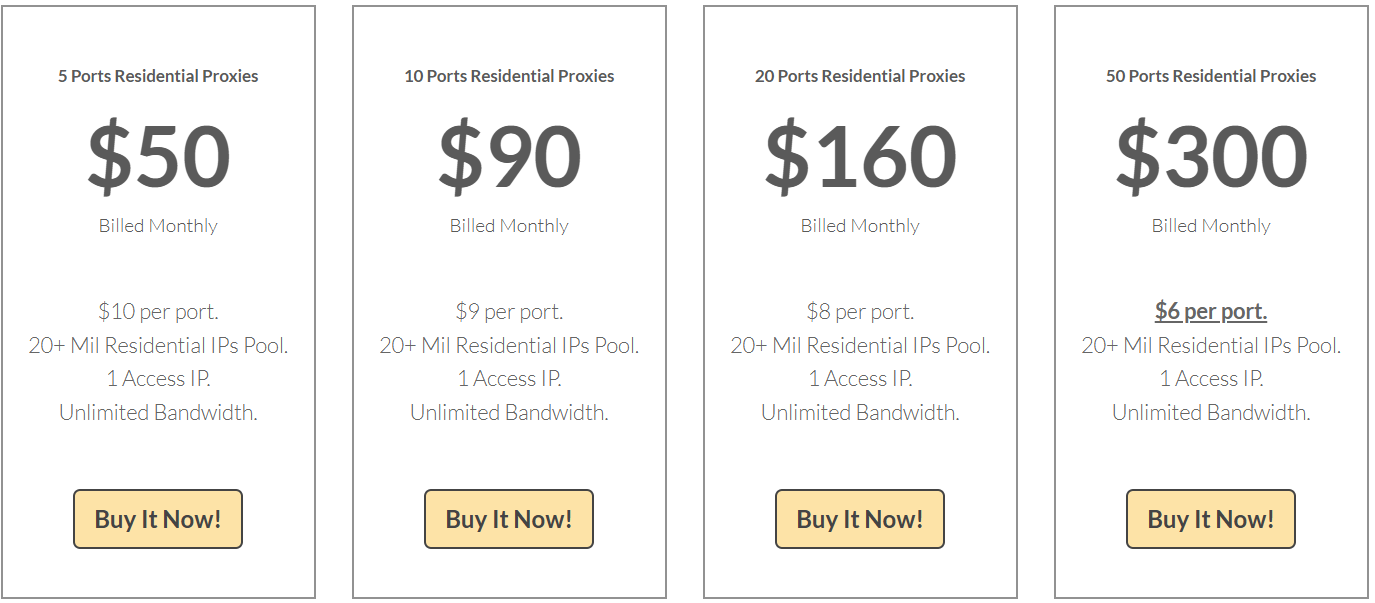Click Billed Monthly under the $50 price
Screen dimensions: 1375x603
pos(158,226)
